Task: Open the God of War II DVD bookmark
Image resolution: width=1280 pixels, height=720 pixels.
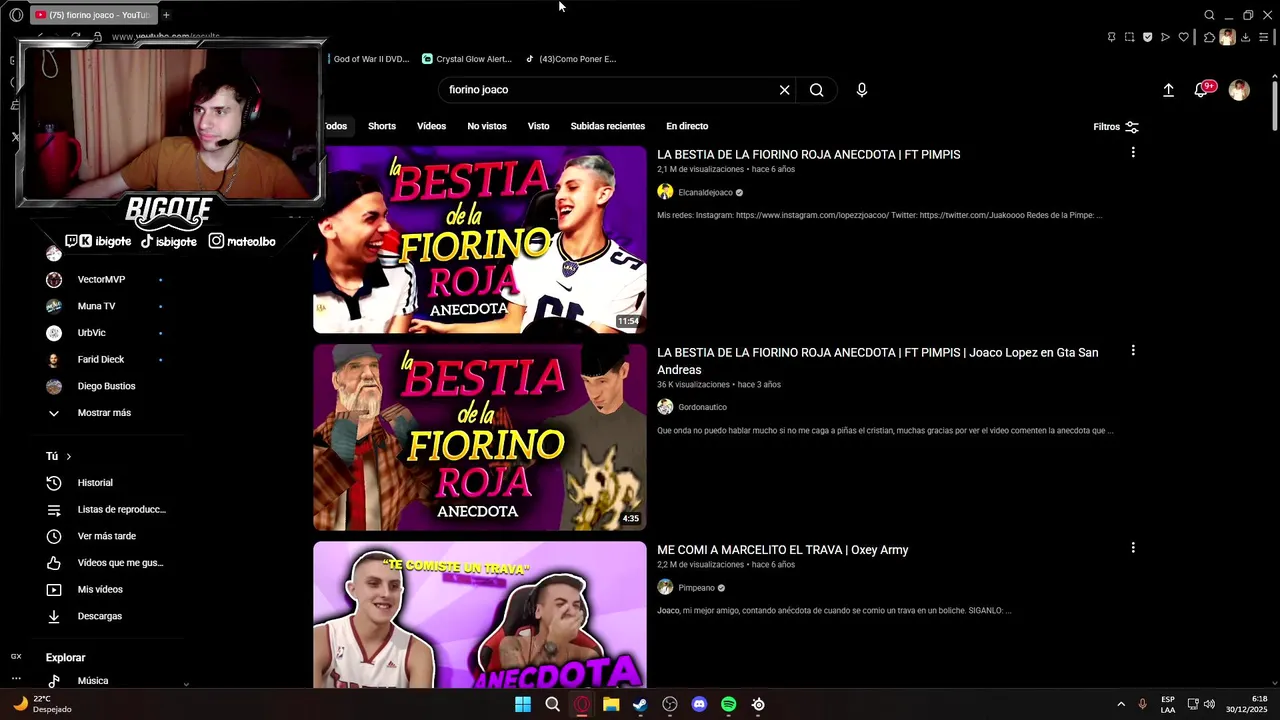Action: tap(368, 59)
